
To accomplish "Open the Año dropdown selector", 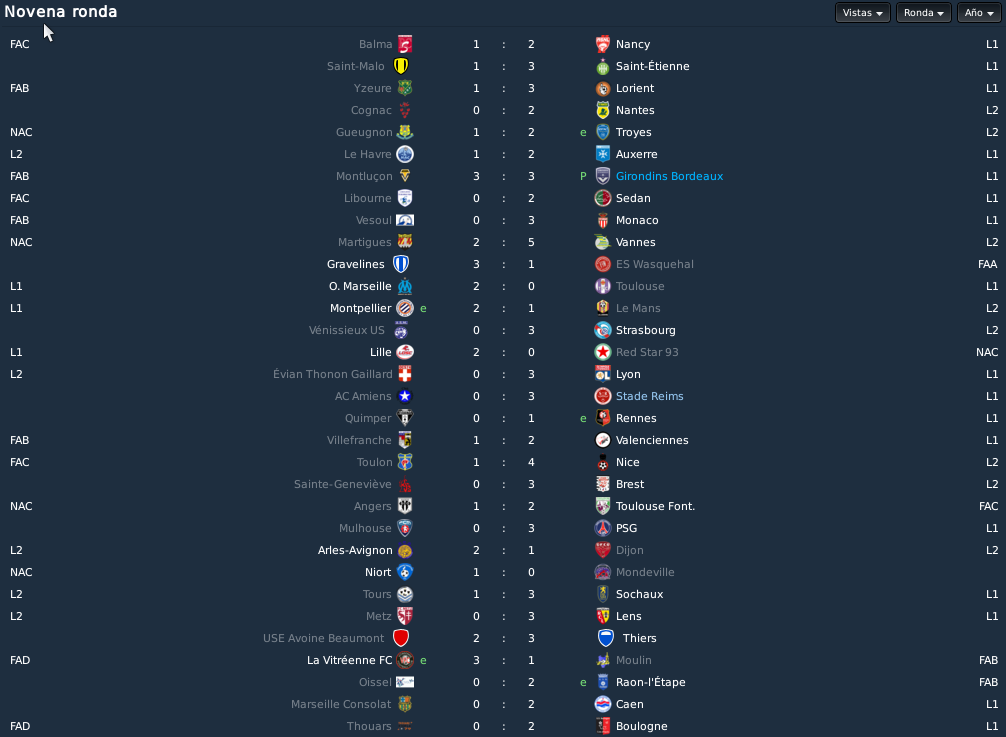I will (978, 13).
